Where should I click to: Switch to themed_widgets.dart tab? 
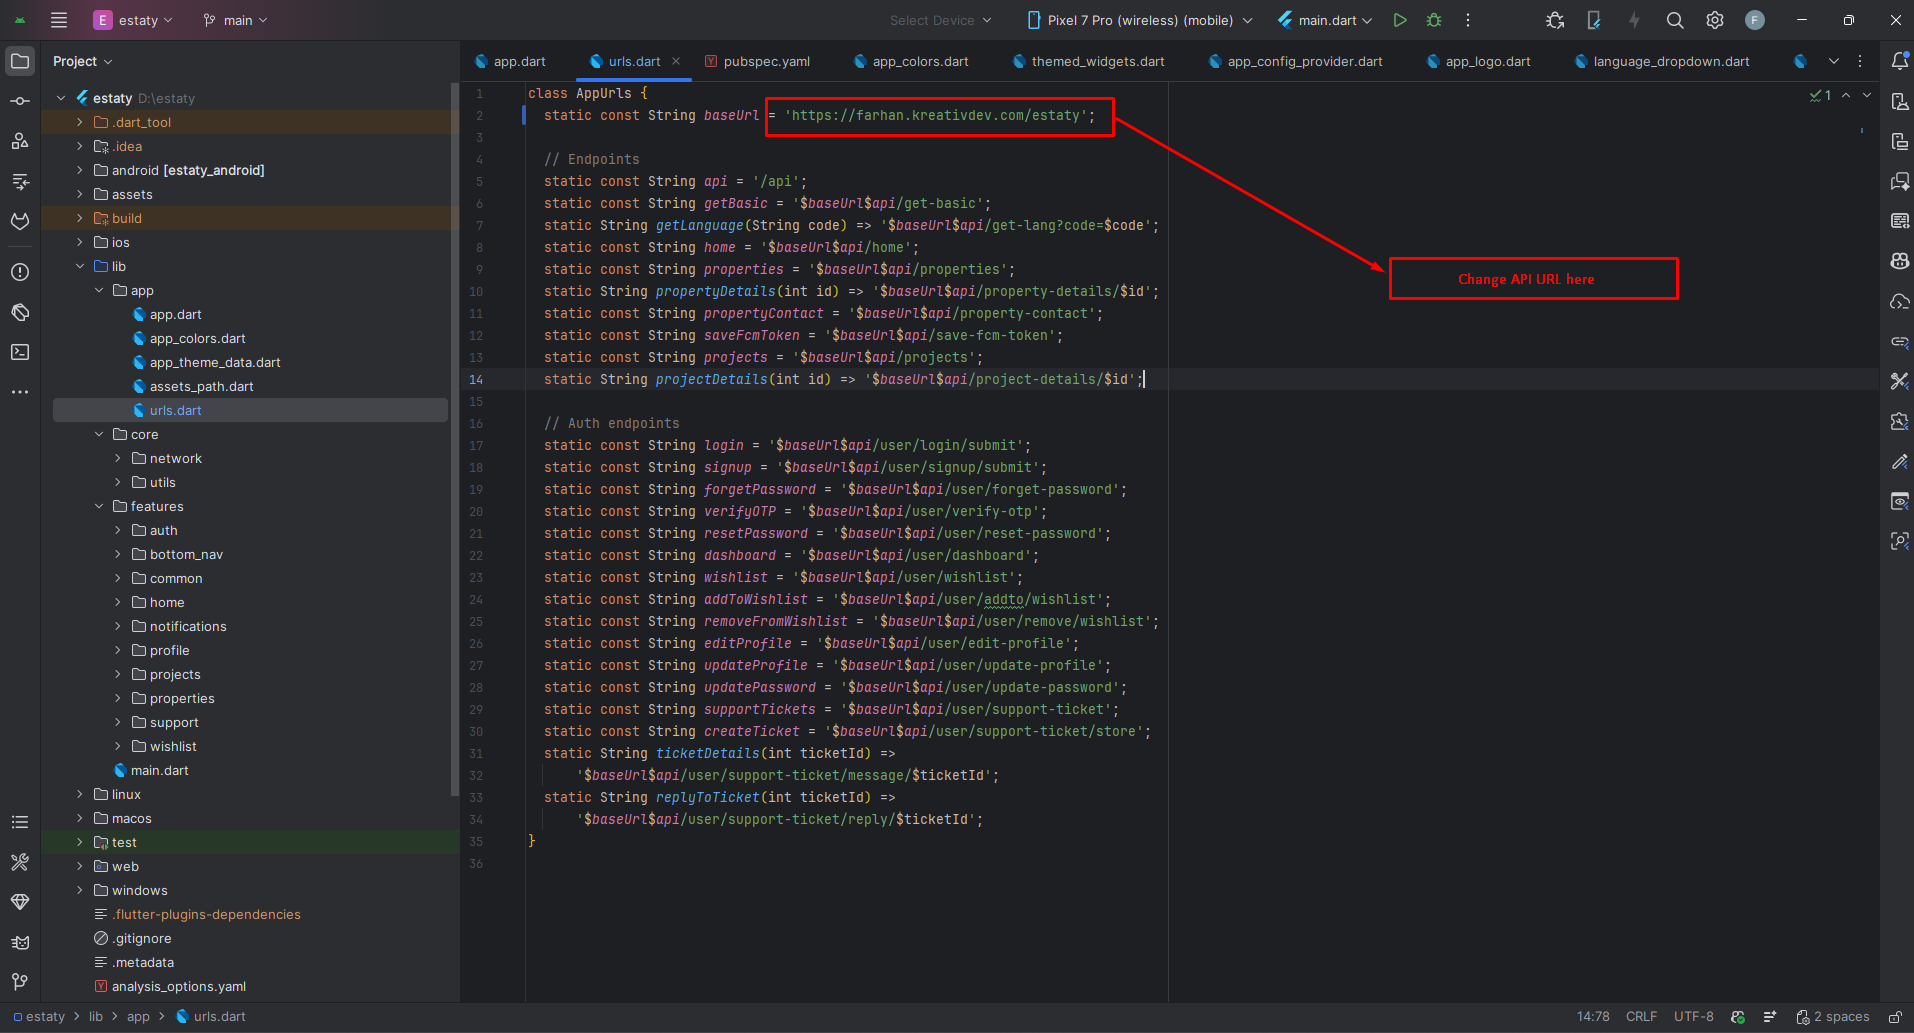tap(1088, 61)
